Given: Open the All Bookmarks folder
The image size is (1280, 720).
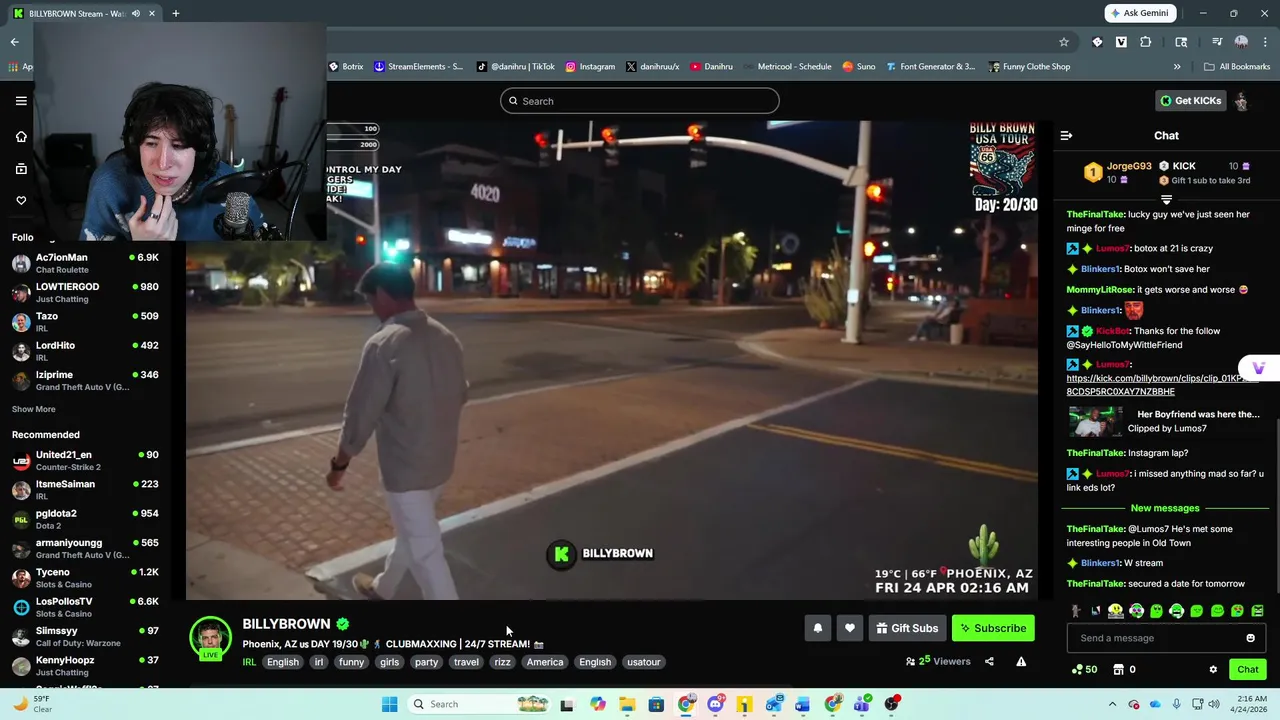Looking at the screenshot, I should [x=1237, y=67].
